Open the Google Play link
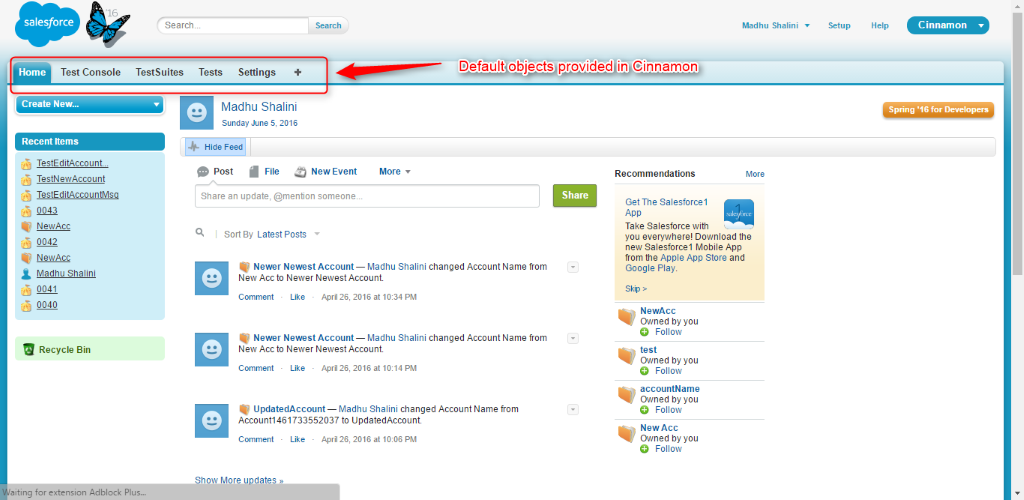 point(650,268)
